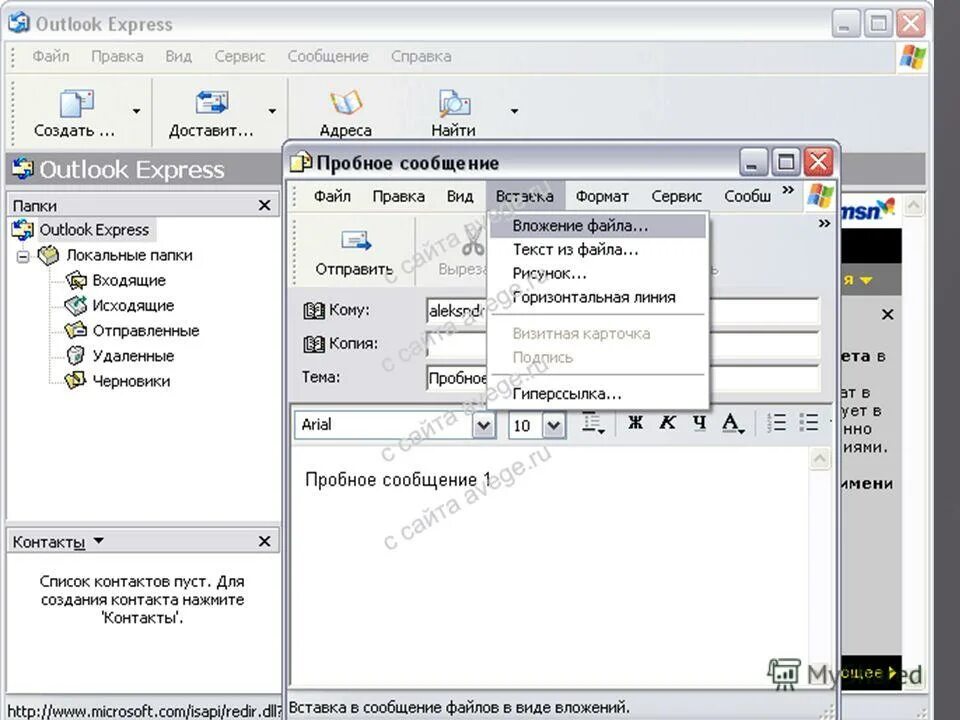Click into the Тема subject field
The height and width of the screenshot is (720, 960).
[x=623, y=378]
